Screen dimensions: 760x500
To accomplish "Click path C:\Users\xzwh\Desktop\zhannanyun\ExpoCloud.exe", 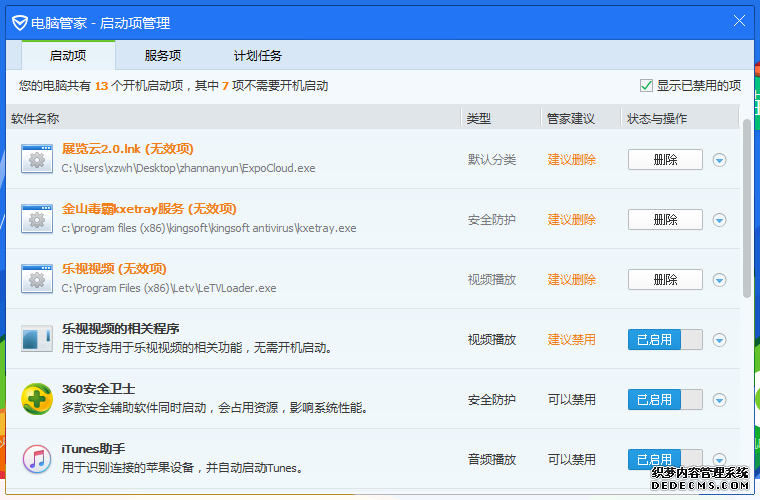I will (189, 168).
